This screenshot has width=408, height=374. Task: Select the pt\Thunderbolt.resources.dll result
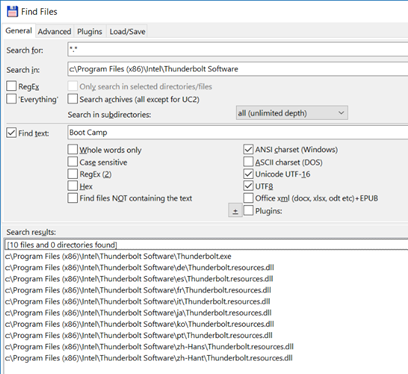(x=138, y=336)
